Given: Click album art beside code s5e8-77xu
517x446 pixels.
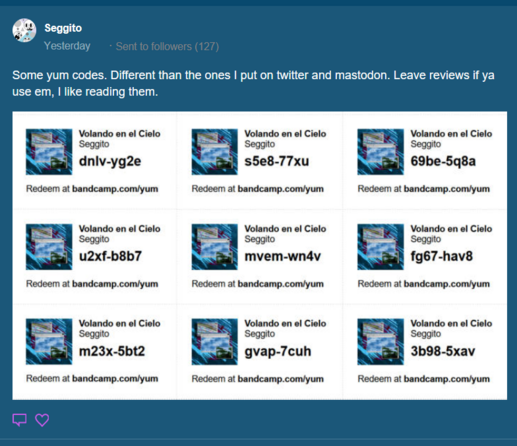Looking at the screenshot, I should click(x=215, y=152).
